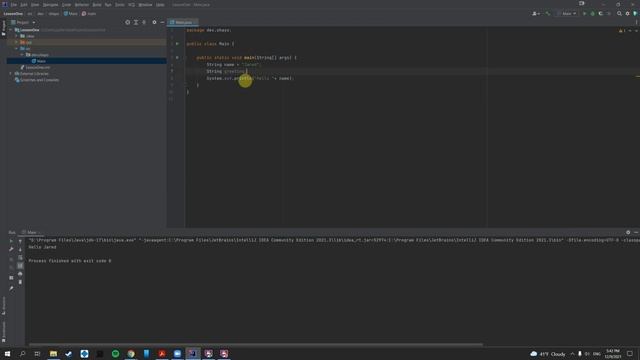Click the stop icon in Run panel
This screenshot has width=640, height=360.
pyautogui.click(x=11, y=258)
